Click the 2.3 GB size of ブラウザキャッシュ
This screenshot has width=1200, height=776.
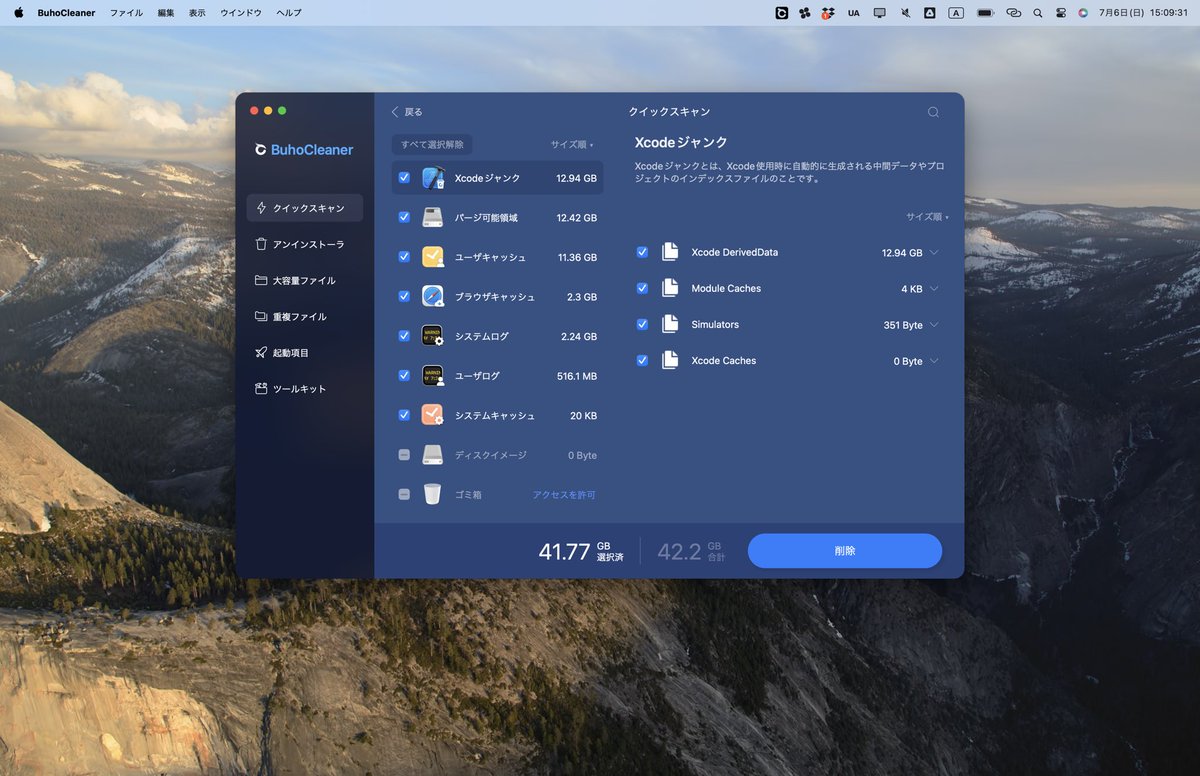[582, 297]
